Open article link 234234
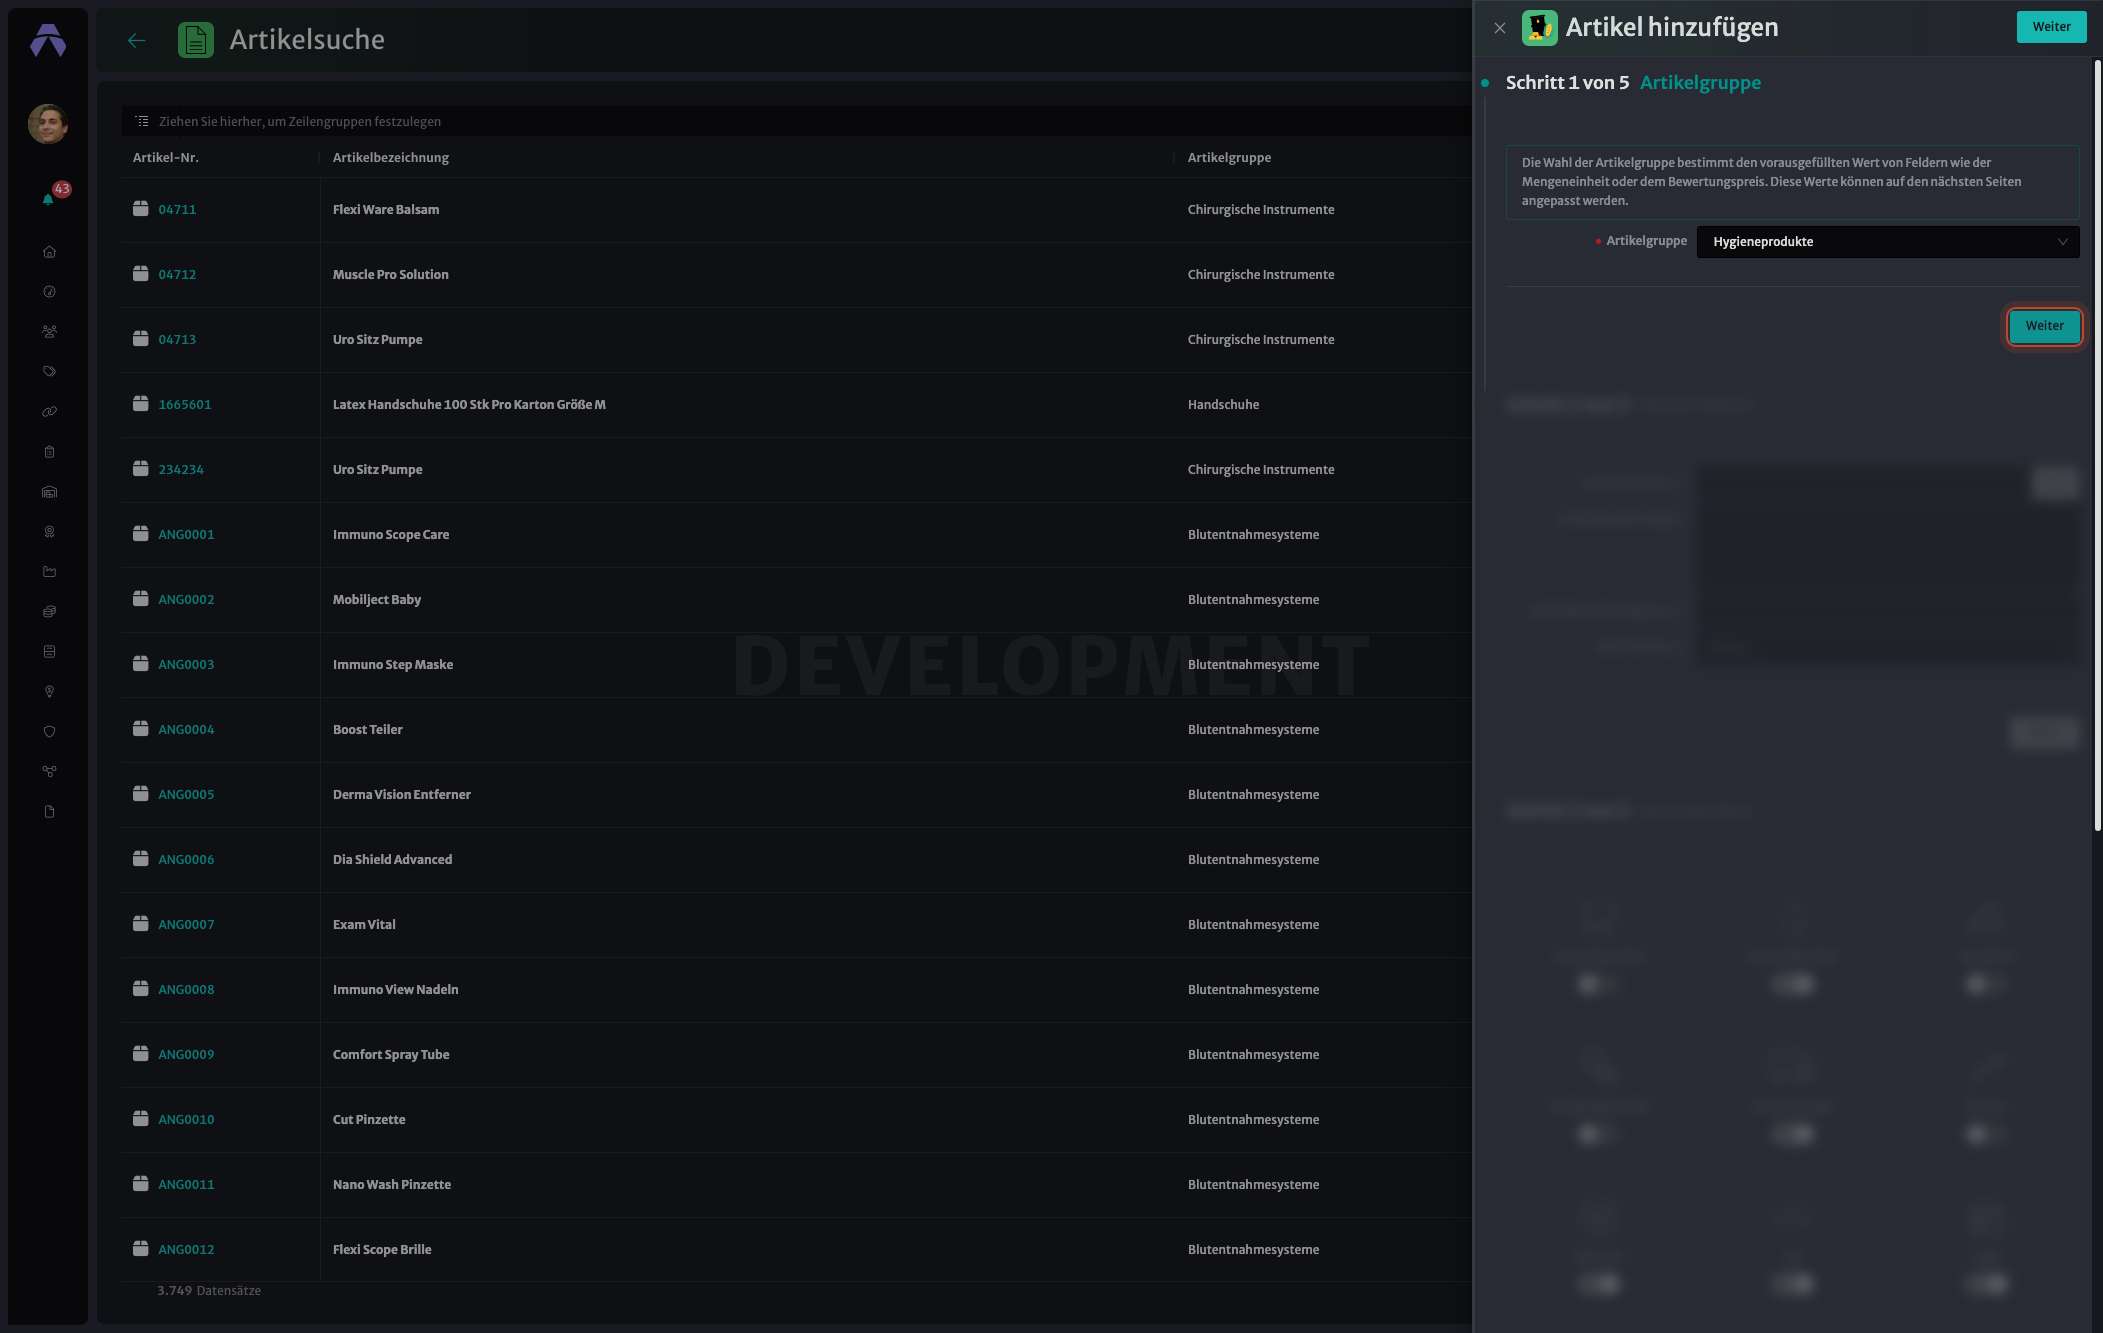2103x1333 pixels. coord(181,469)
